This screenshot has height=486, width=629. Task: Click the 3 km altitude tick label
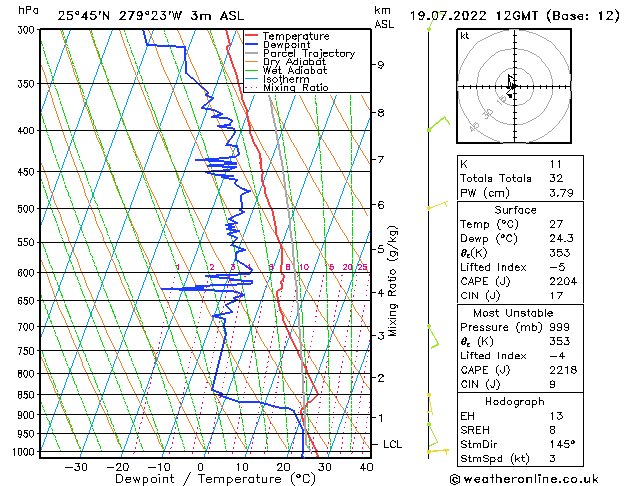[x=381, y=335]
